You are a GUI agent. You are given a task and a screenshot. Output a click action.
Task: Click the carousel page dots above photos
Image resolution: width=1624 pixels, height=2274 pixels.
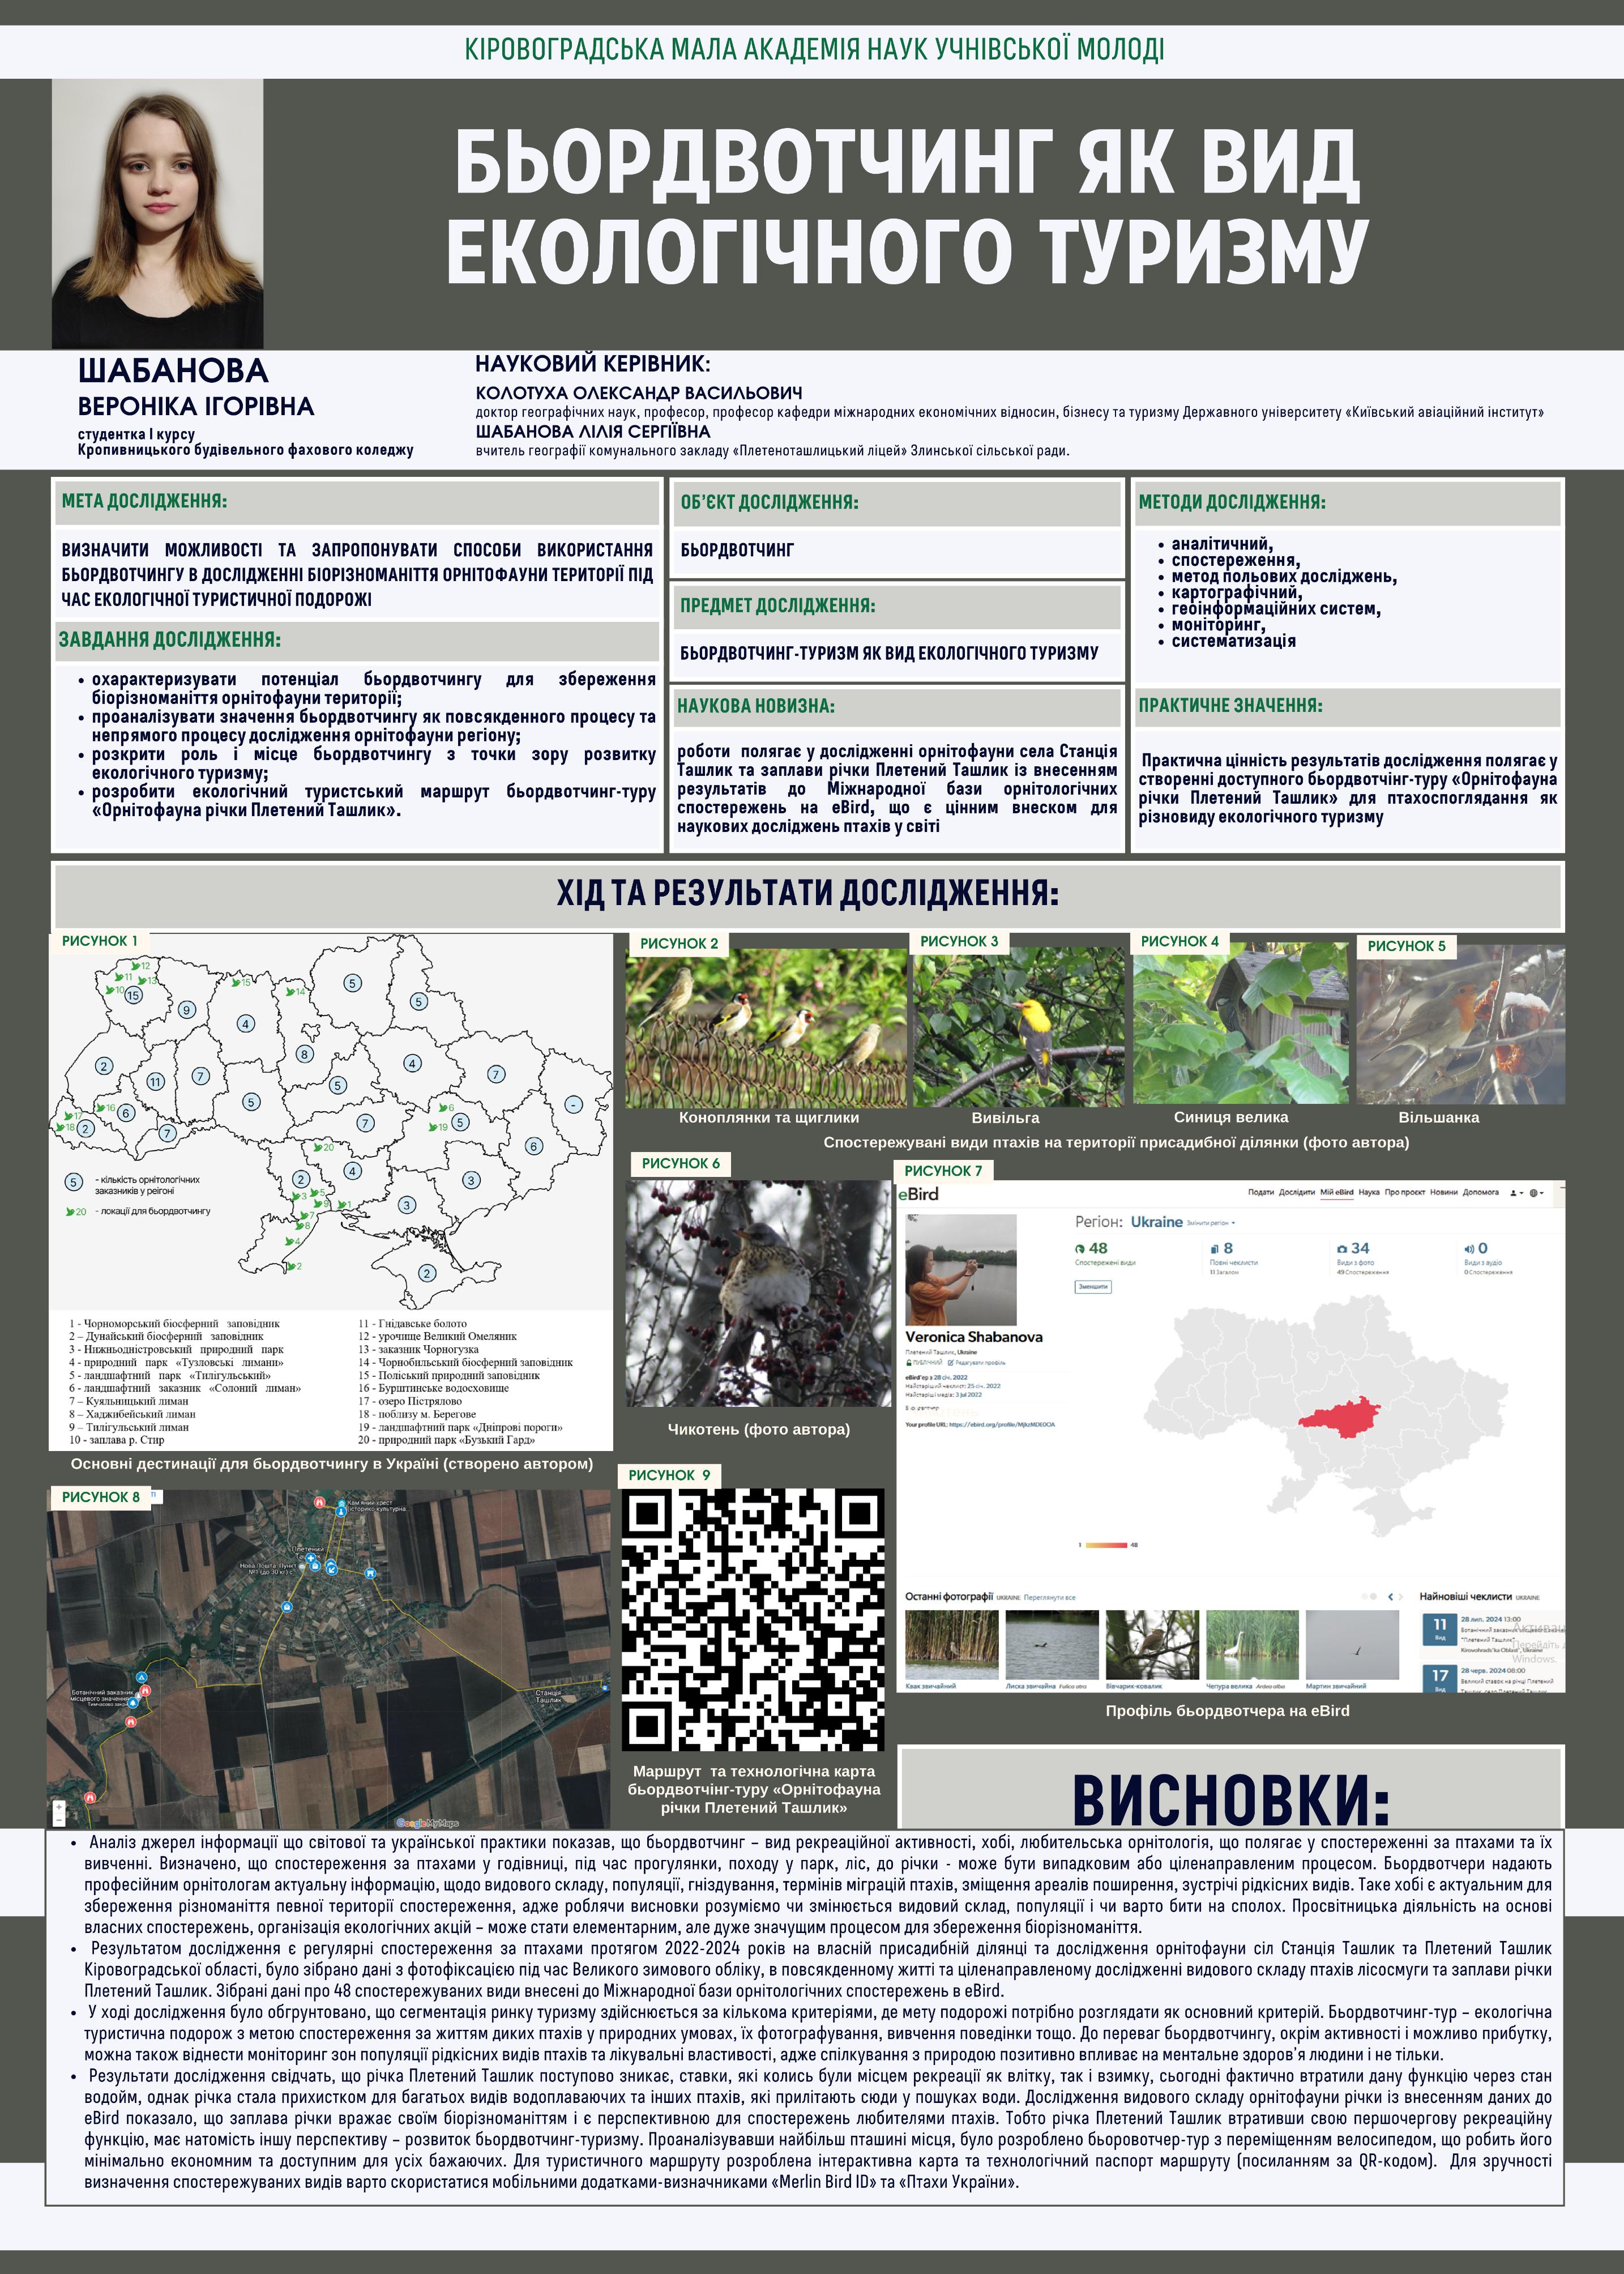[1369, 1597]
